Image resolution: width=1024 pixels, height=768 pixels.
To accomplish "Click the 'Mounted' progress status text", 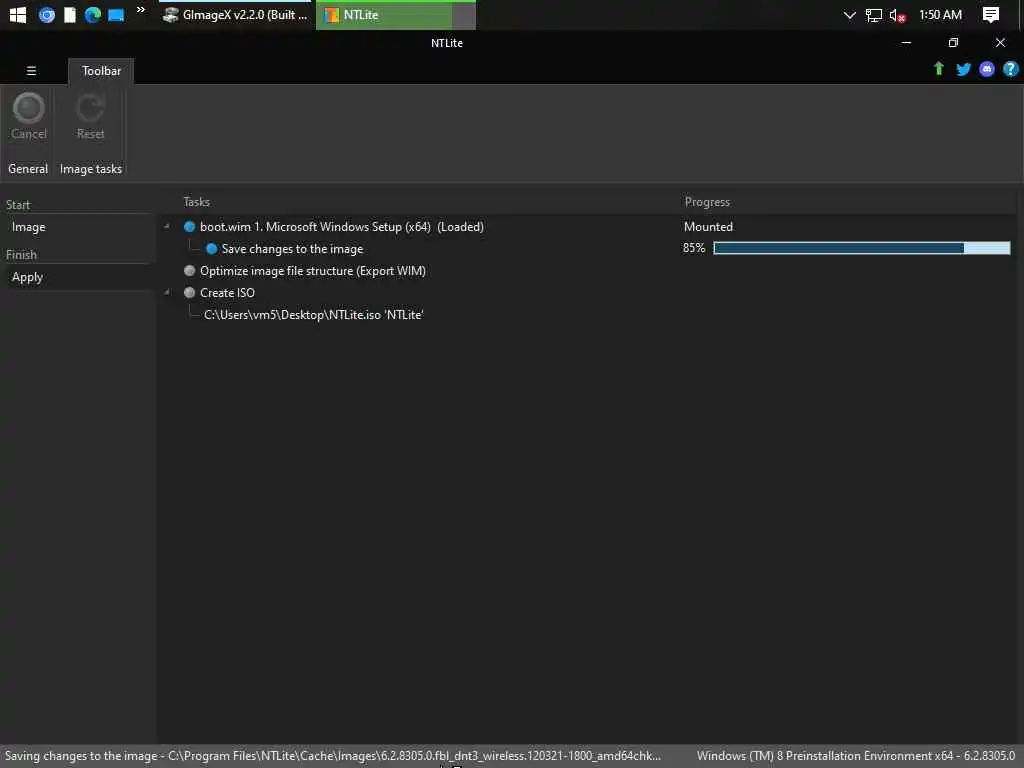I will (708, 227).
